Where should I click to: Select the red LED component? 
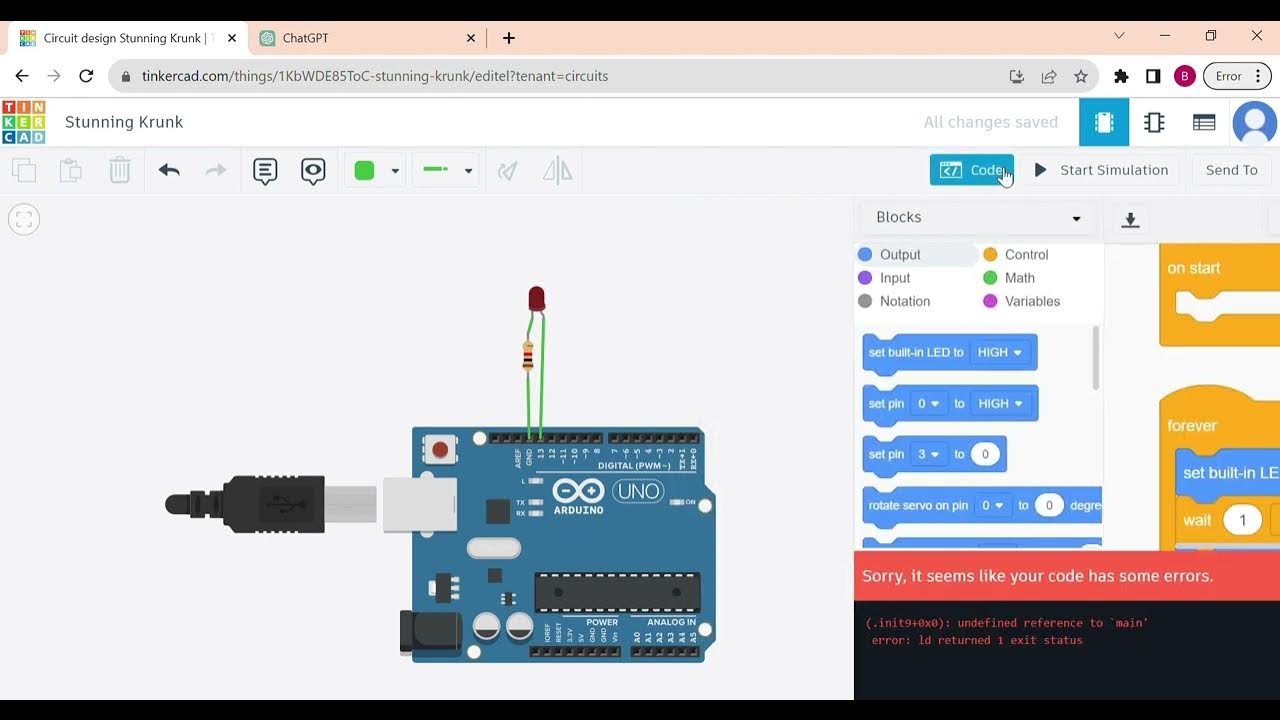(x=536, y=299)
